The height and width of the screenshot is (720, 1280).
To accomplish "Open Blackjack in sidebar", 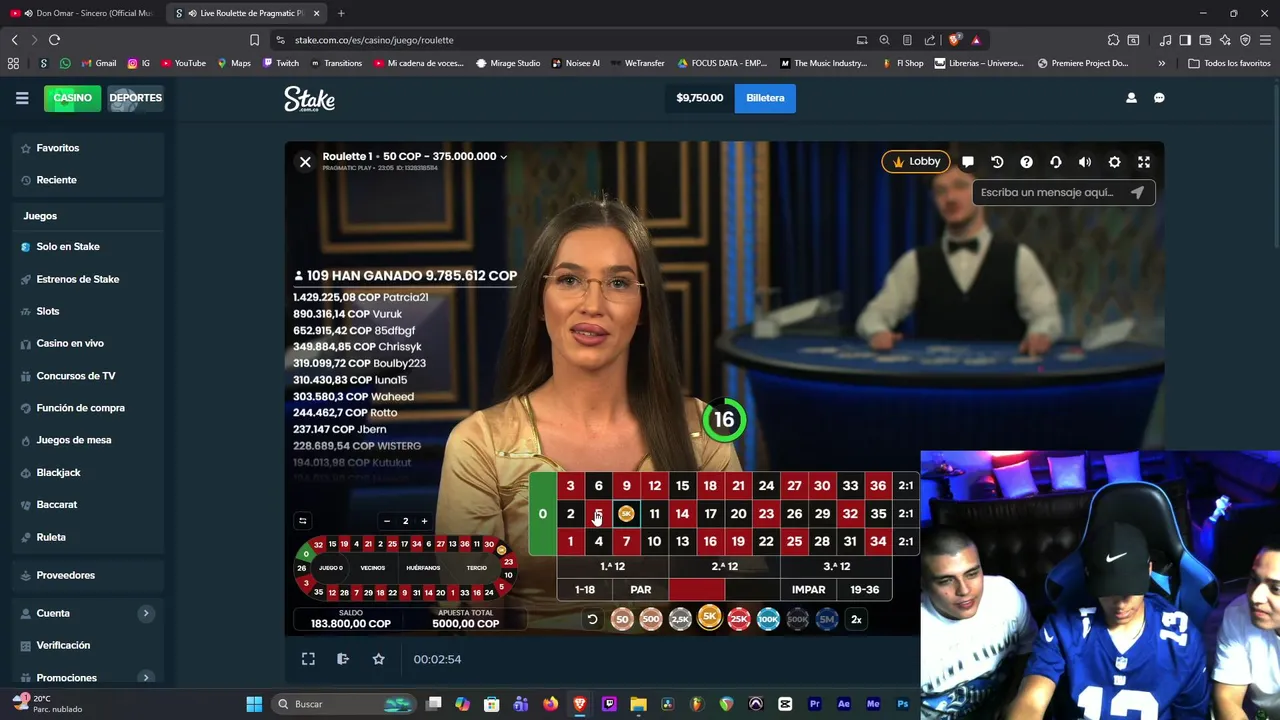I will click(x=58, y=472).
